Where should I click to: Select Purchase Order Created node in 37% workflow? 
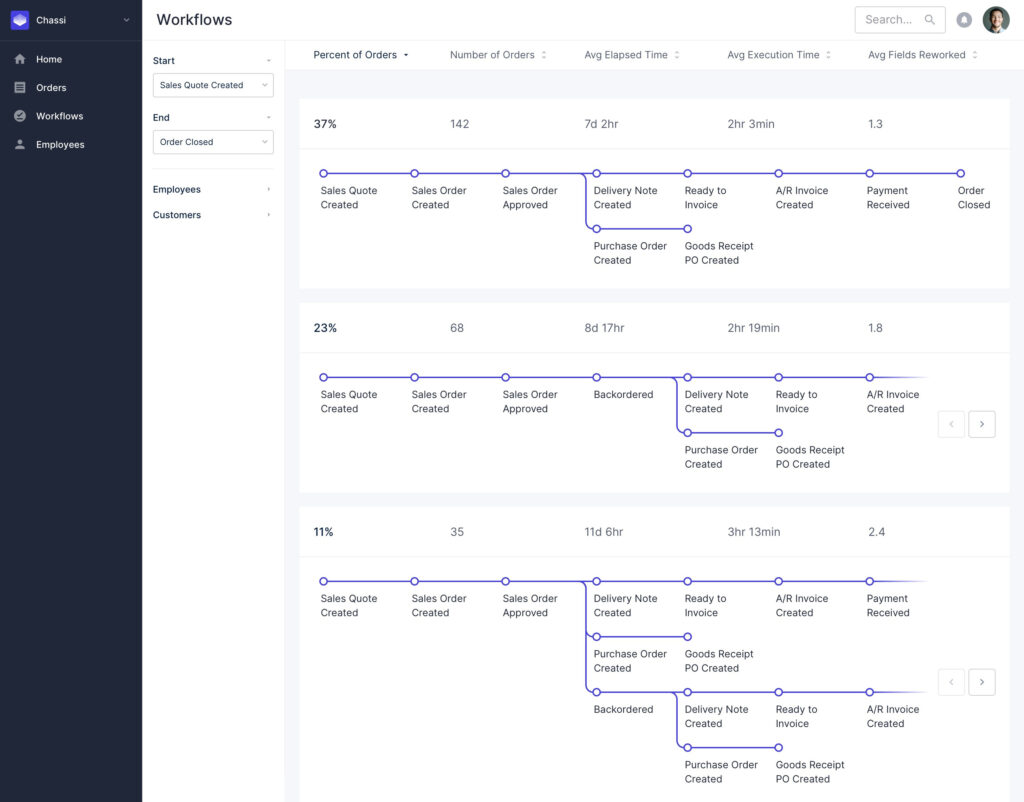[596, 229]
